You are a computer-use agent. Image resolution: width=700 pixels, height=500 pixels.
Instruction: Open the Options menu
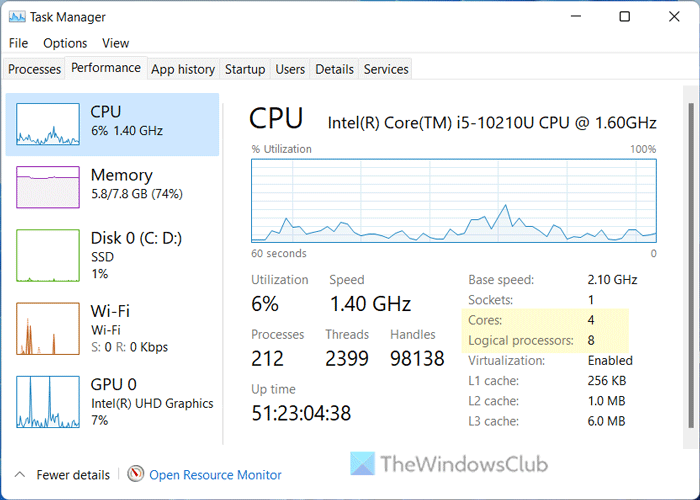tap(65, 43)
